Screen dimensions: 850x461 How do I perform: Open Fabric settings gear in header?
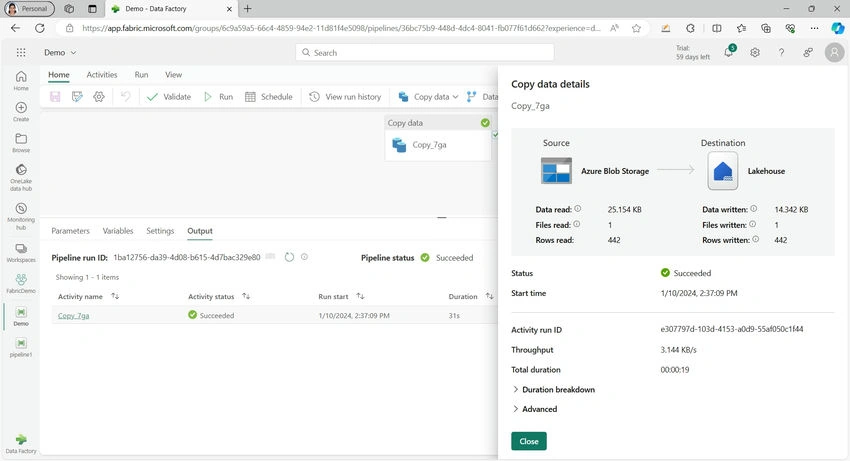pyautogui.click(x=755, y=53)
